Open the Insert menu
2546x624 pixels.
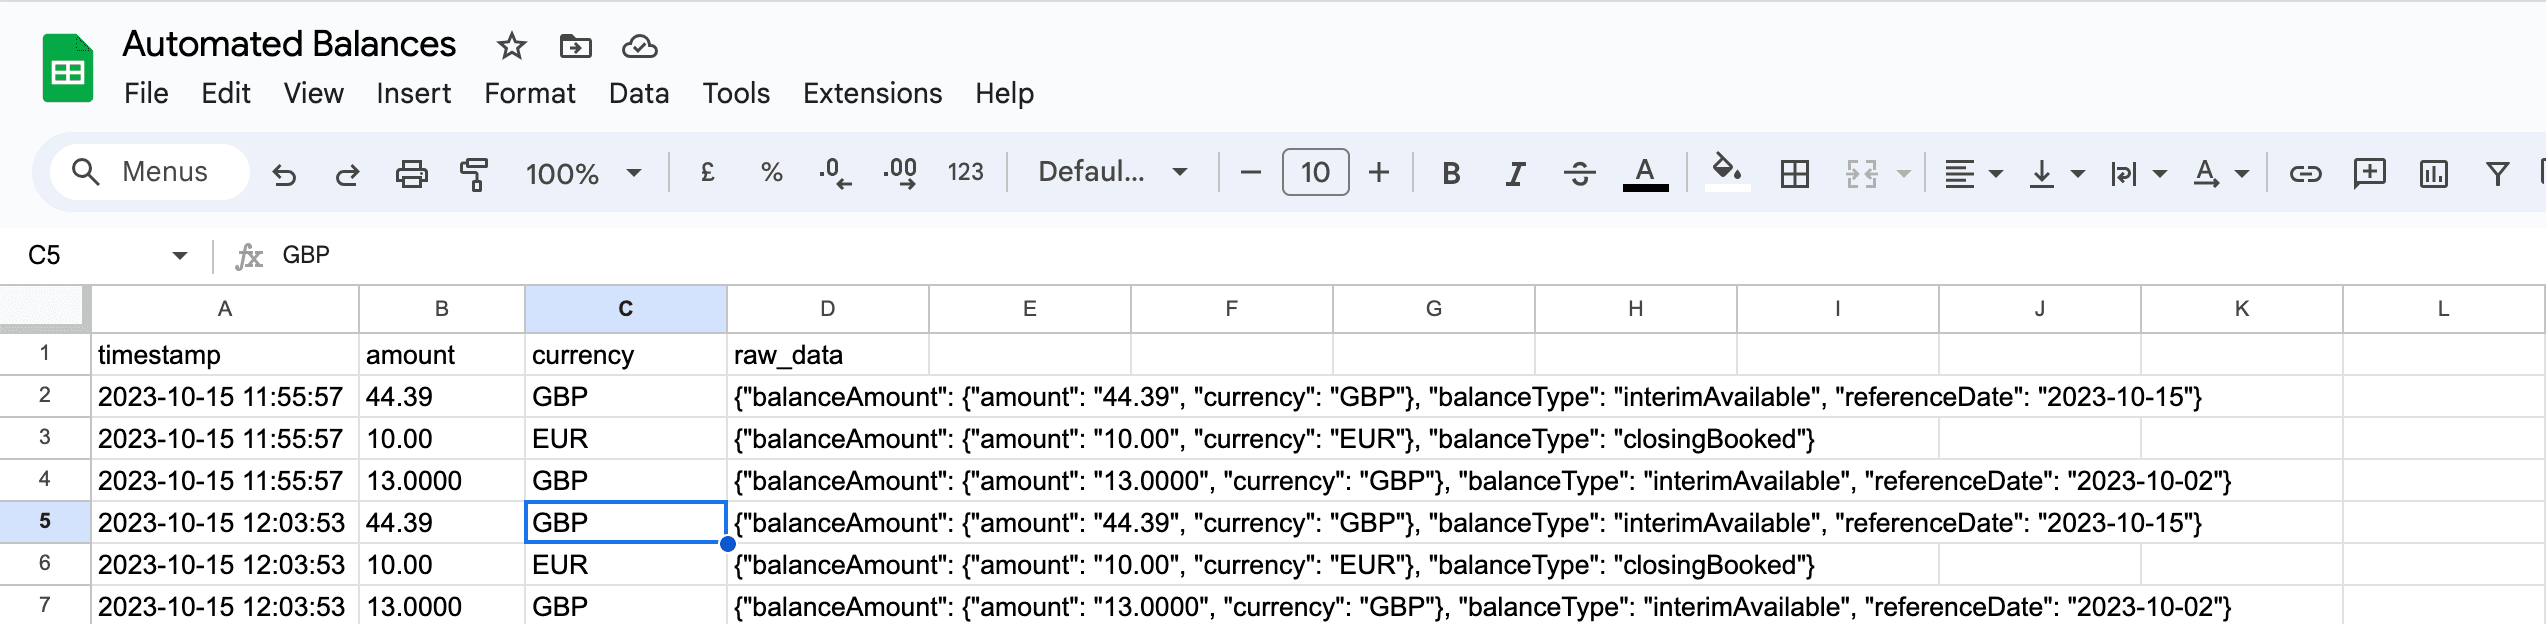[x=414, y=94]
